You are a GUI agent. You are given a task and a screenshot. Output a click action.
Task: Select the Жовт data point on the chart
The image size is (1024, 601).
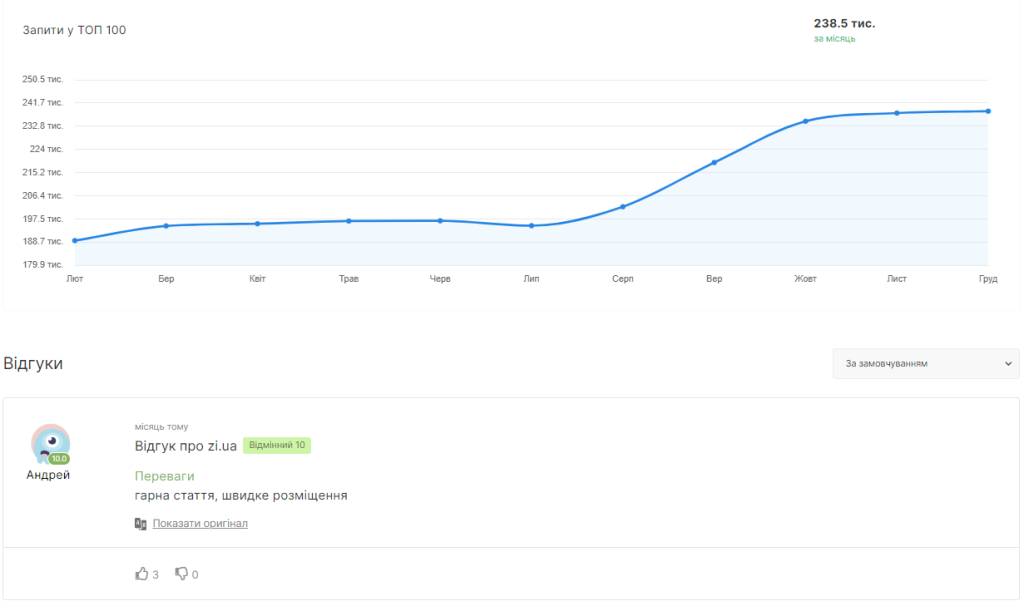pyautogui.click(x=805, y=121)
